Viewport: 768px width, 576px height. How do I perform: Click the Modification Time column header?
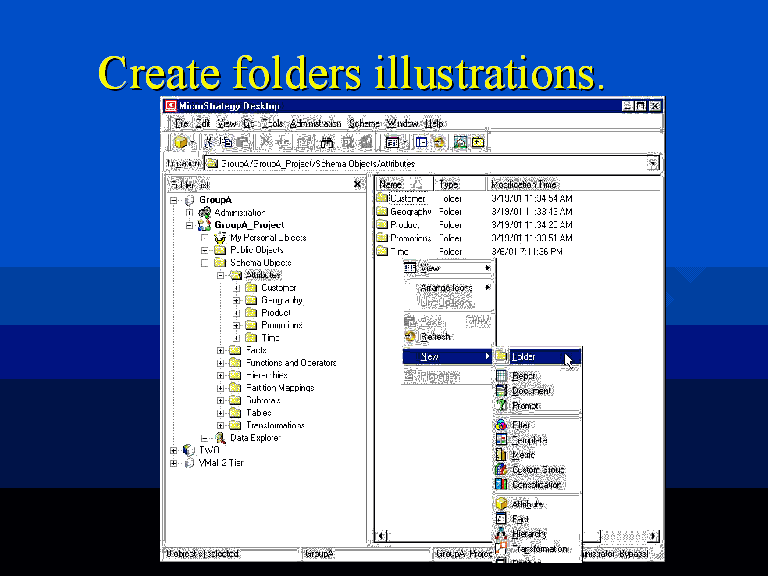(523, 184)
